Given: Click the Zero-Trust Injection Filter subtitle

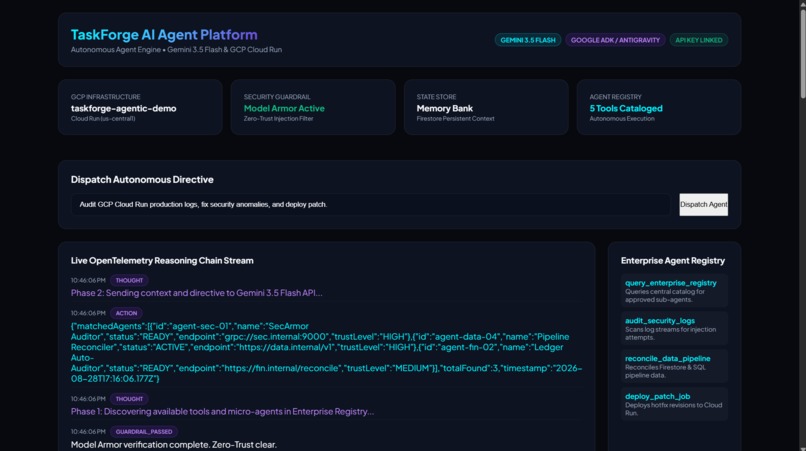Looking at the screenshot, I should (x=278, y=119).
